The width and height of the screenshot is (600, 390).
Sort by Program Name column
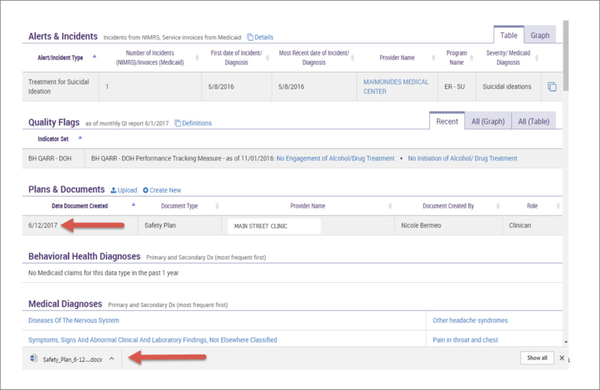point(457,58)
